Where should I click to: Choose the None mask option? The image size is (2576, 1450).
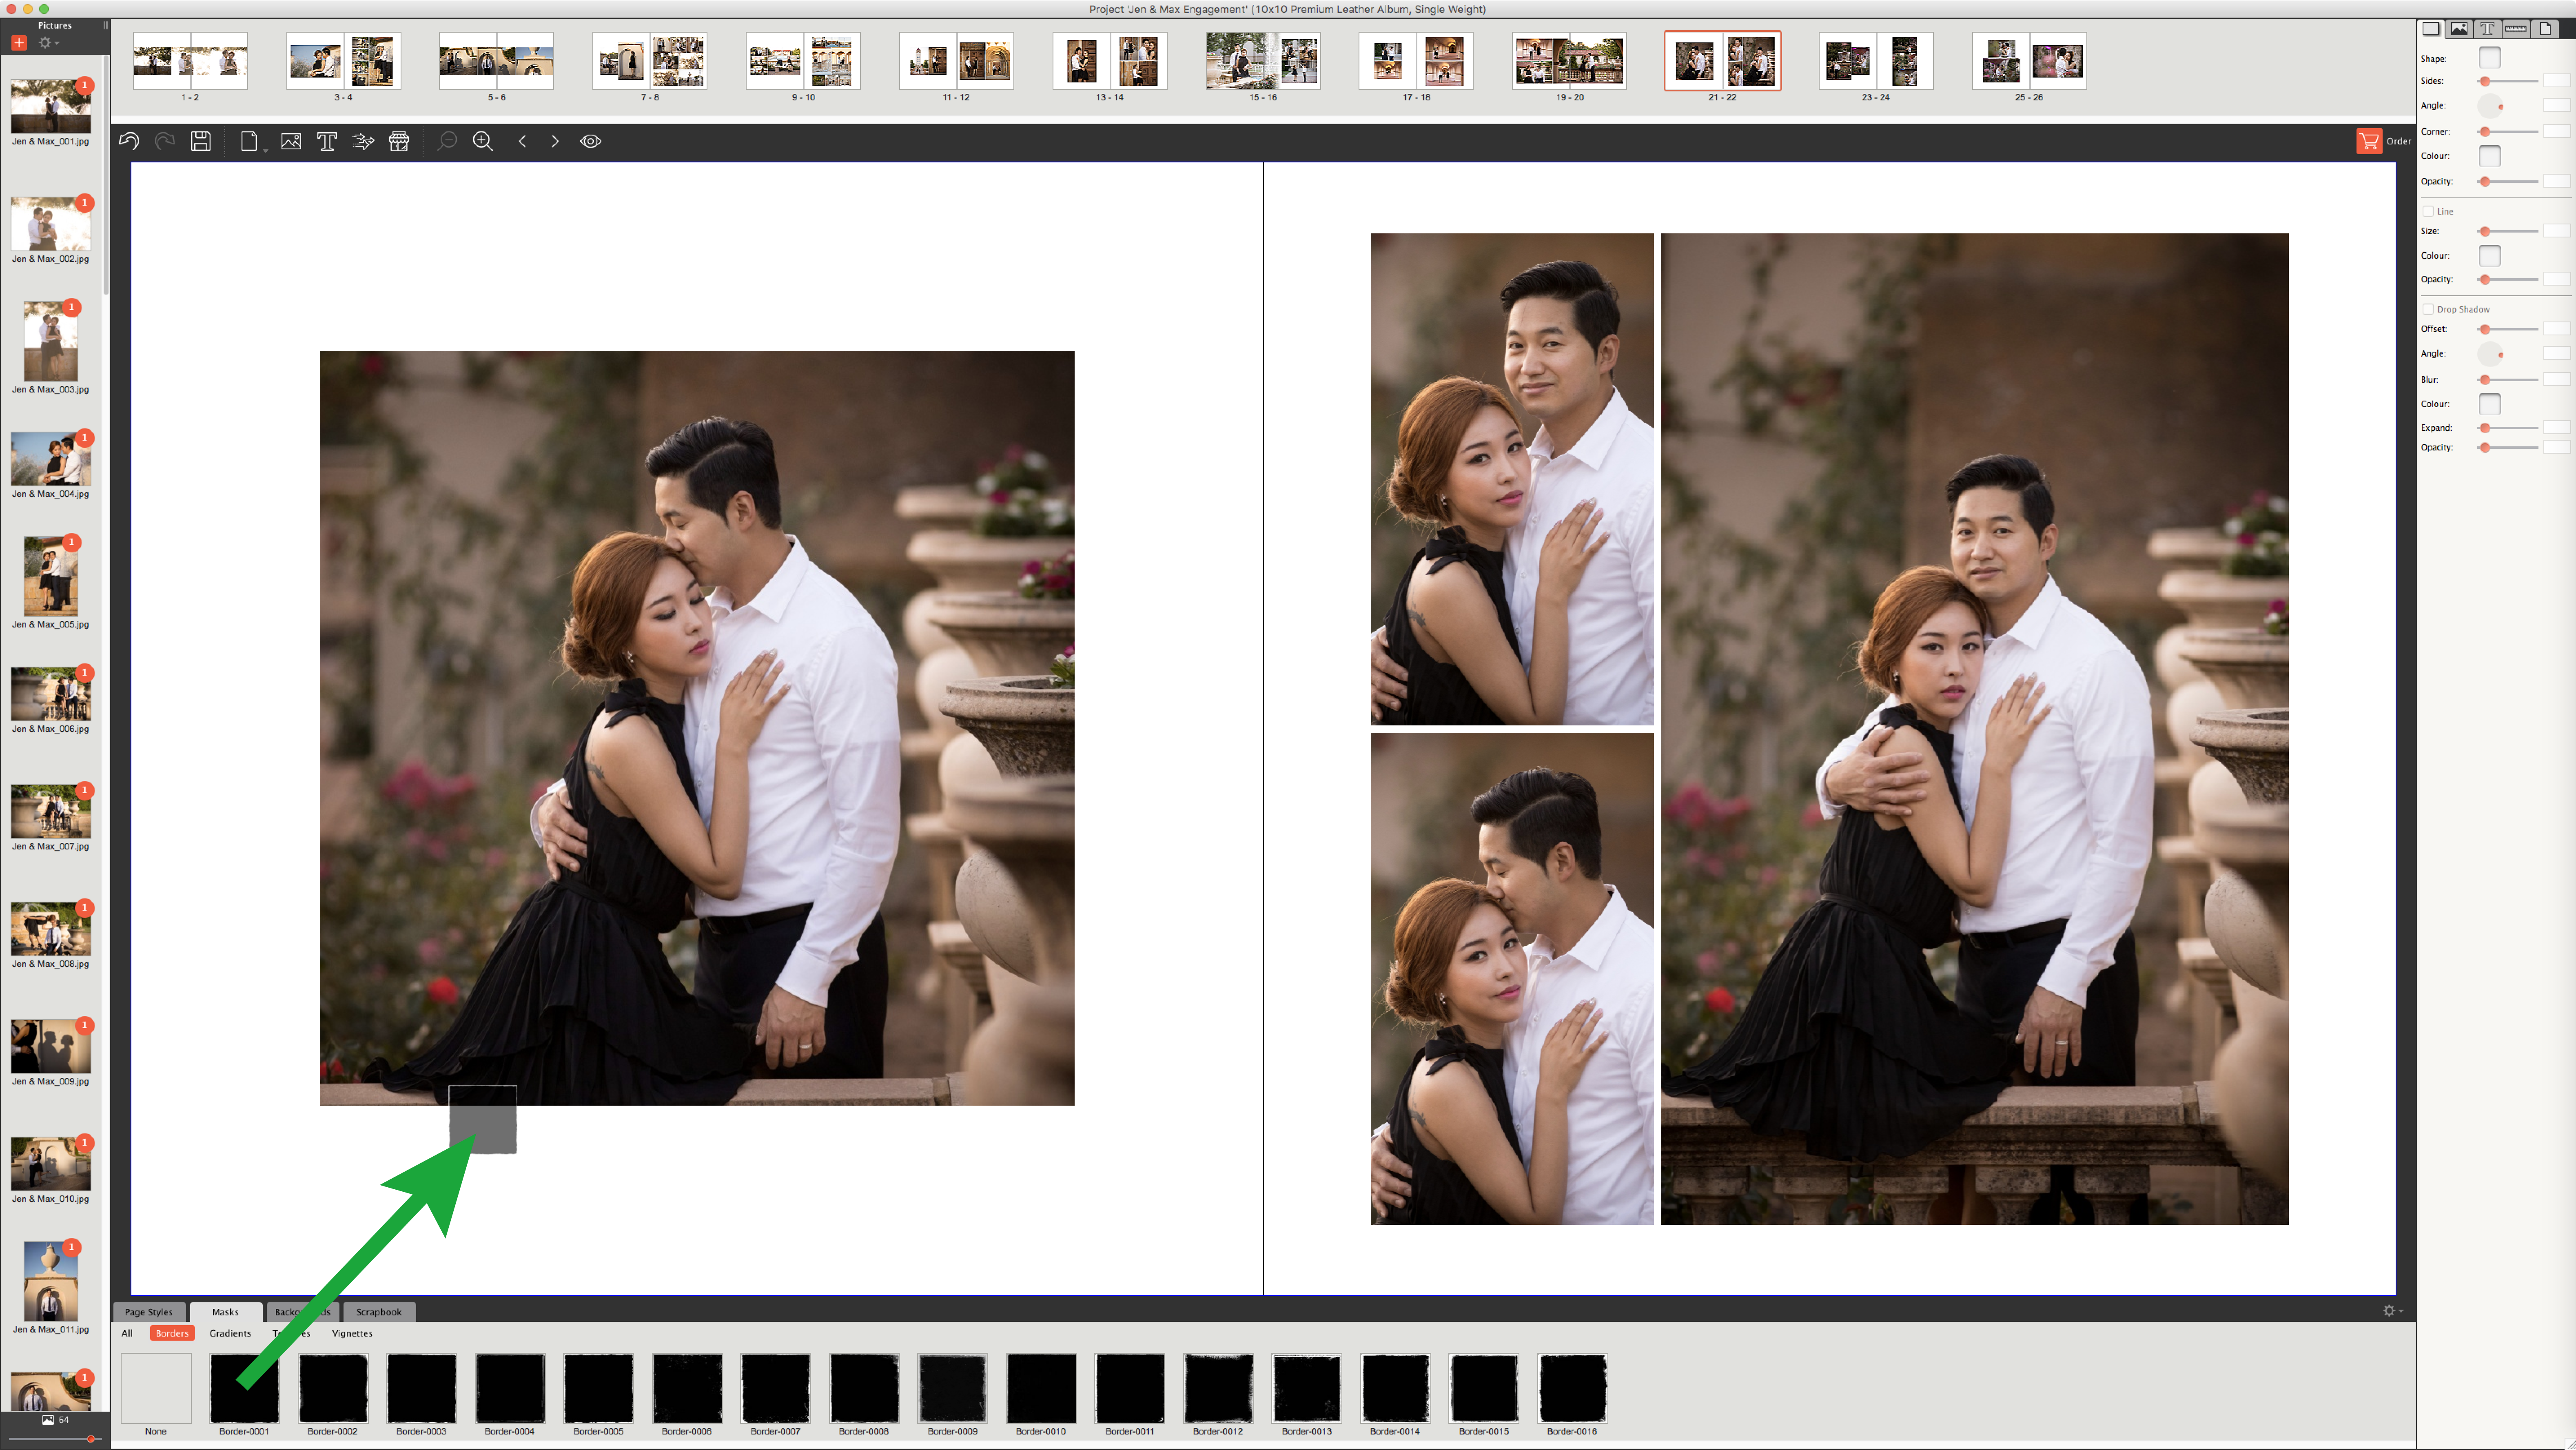pyautogui.click(x=156, y=1388)
